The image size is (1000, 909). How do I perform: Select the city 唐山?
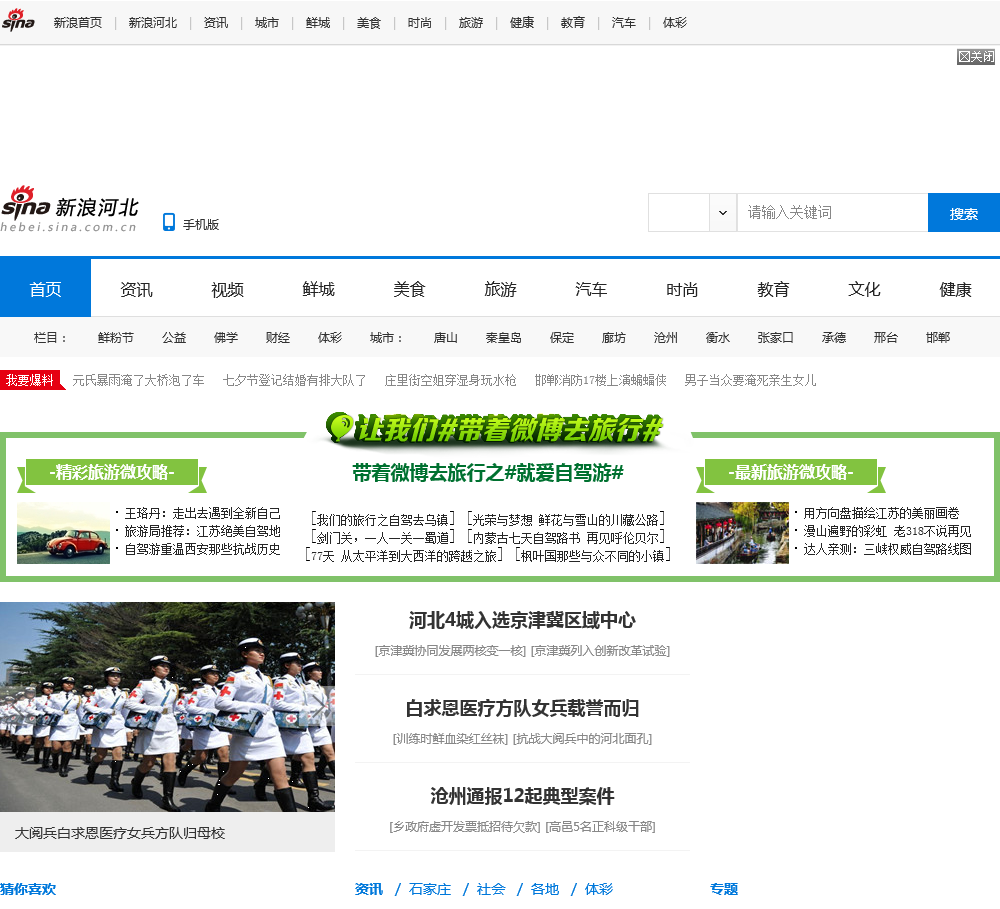[x=446, y=337]
